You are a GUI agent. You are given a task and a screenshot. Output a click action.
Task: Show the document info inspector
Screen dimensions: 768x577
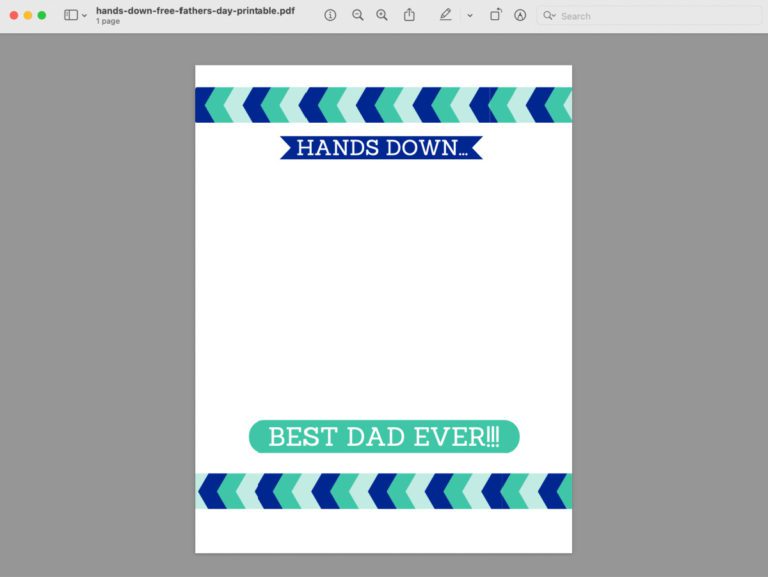pyautogui.click(x=330, y=15)
